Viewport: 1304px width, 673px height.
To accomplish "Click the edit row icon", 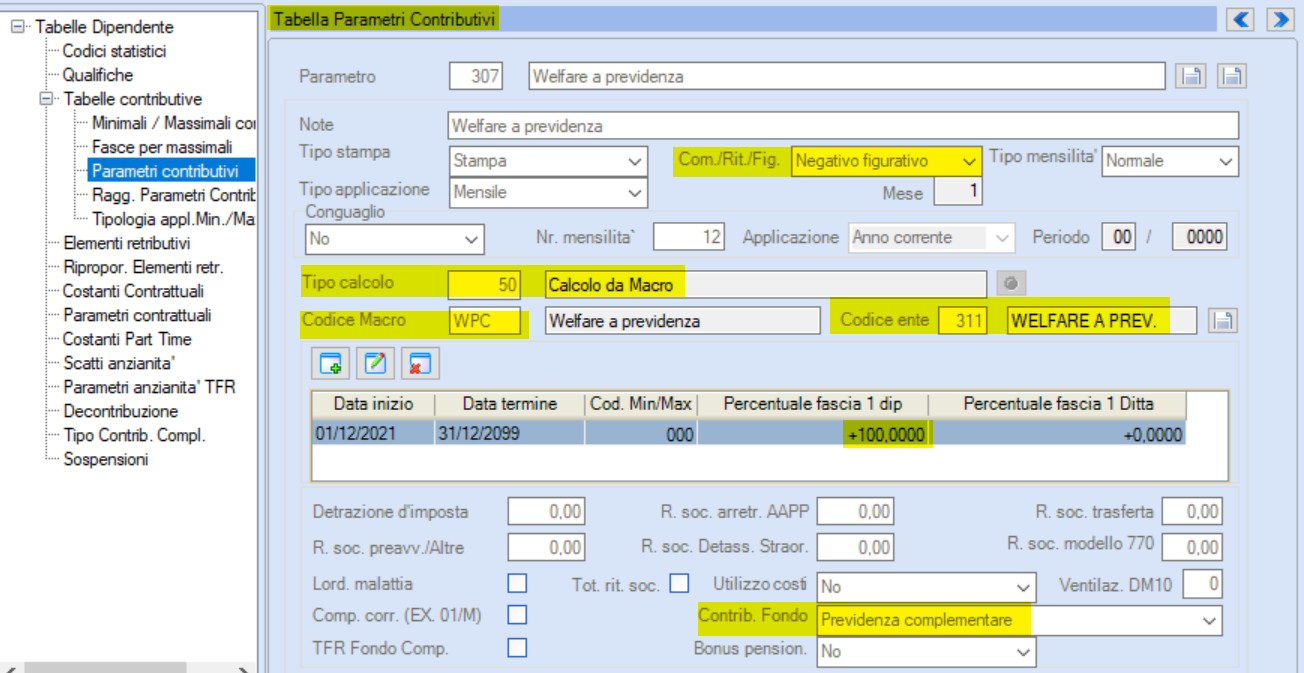I will (x=375, y=363).
